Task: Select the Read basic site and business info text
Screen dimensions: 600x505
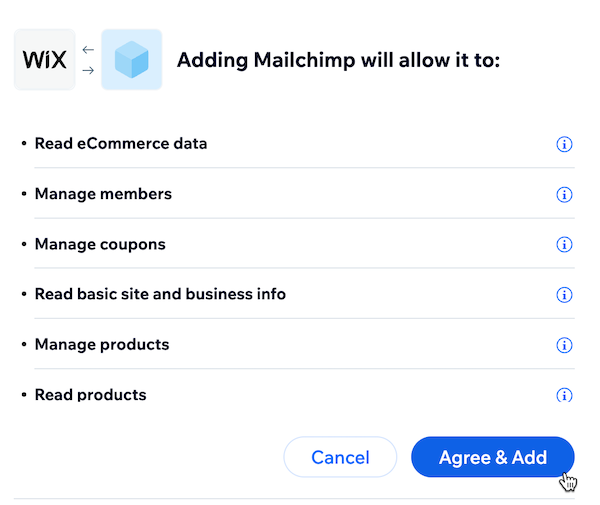Action: coord(160,294)
